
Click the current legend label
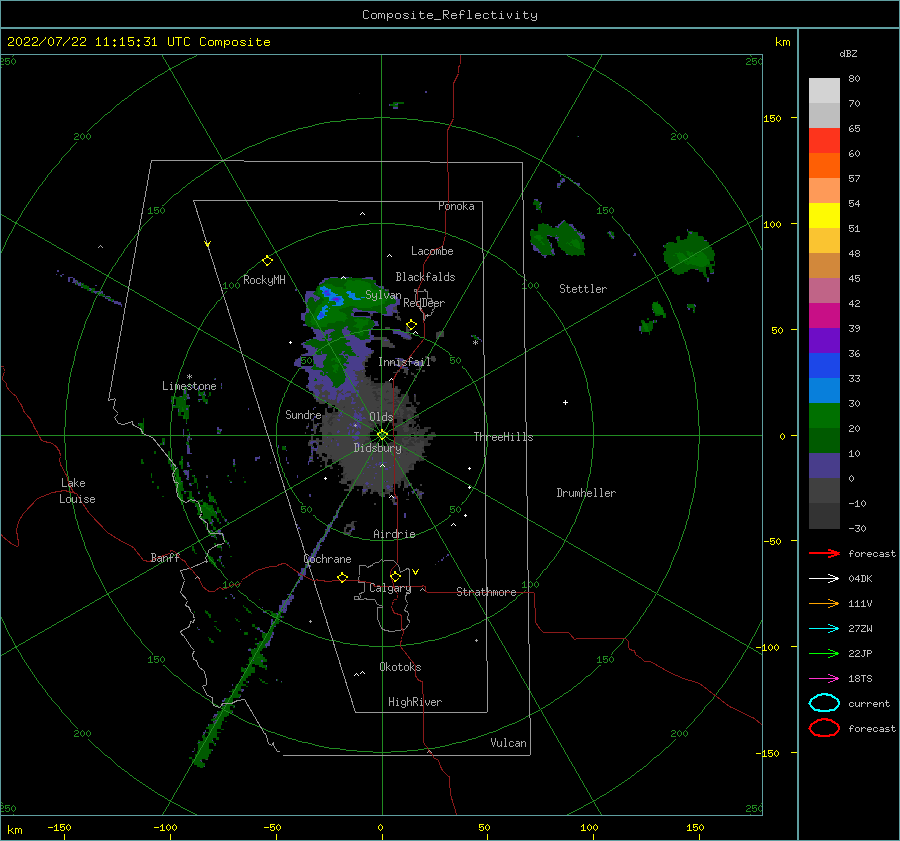point(869,703)
